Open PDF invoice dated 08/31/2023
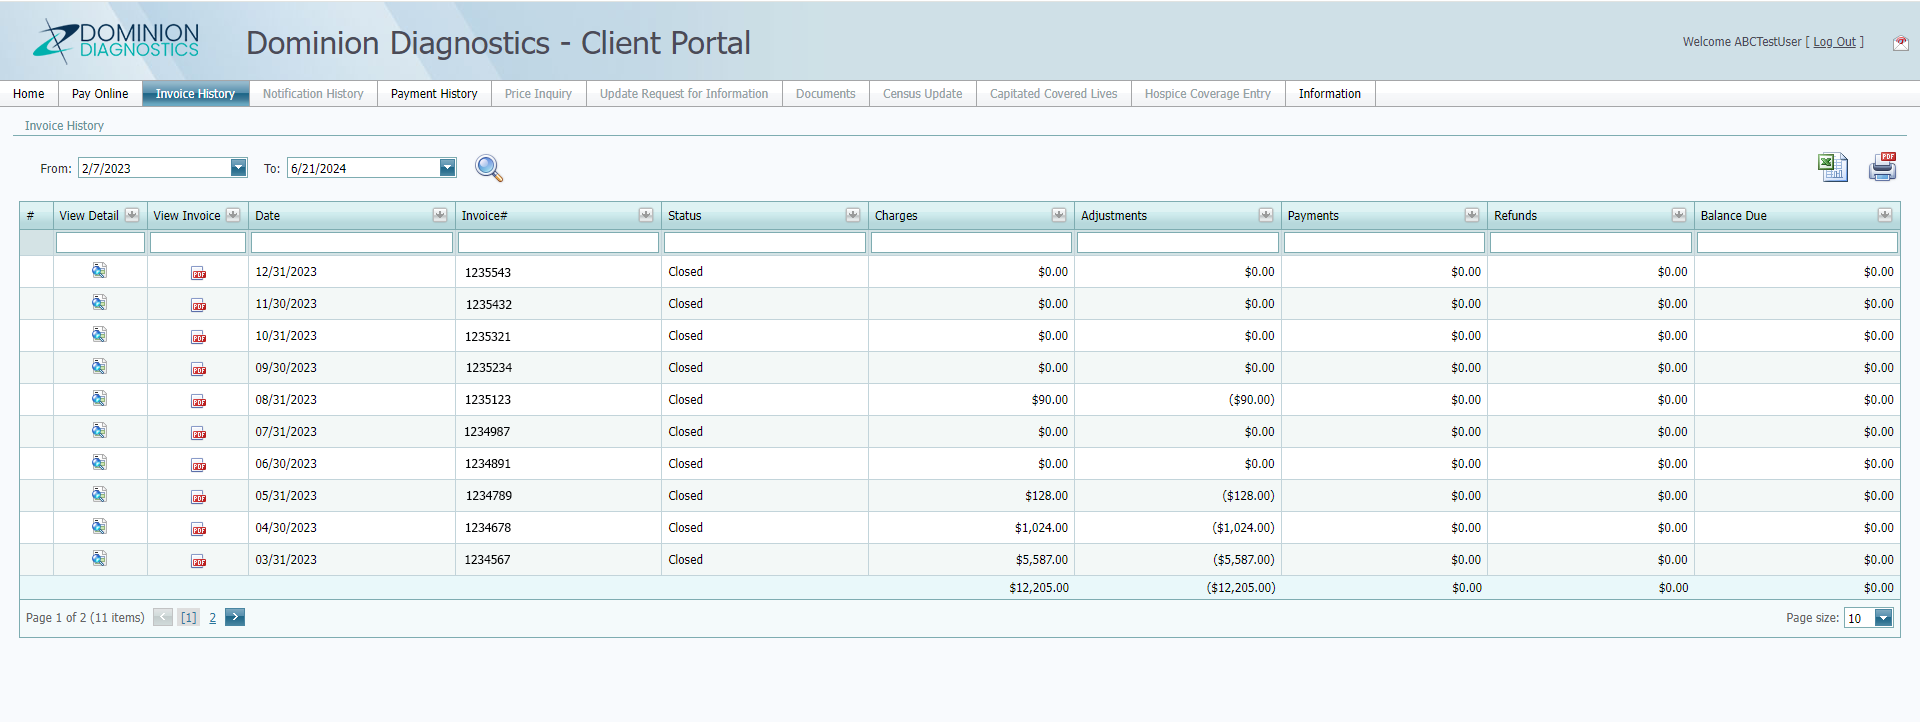The height and width of the screenshot is (722, 1920). pyautogui.click(x=199, y=401)
